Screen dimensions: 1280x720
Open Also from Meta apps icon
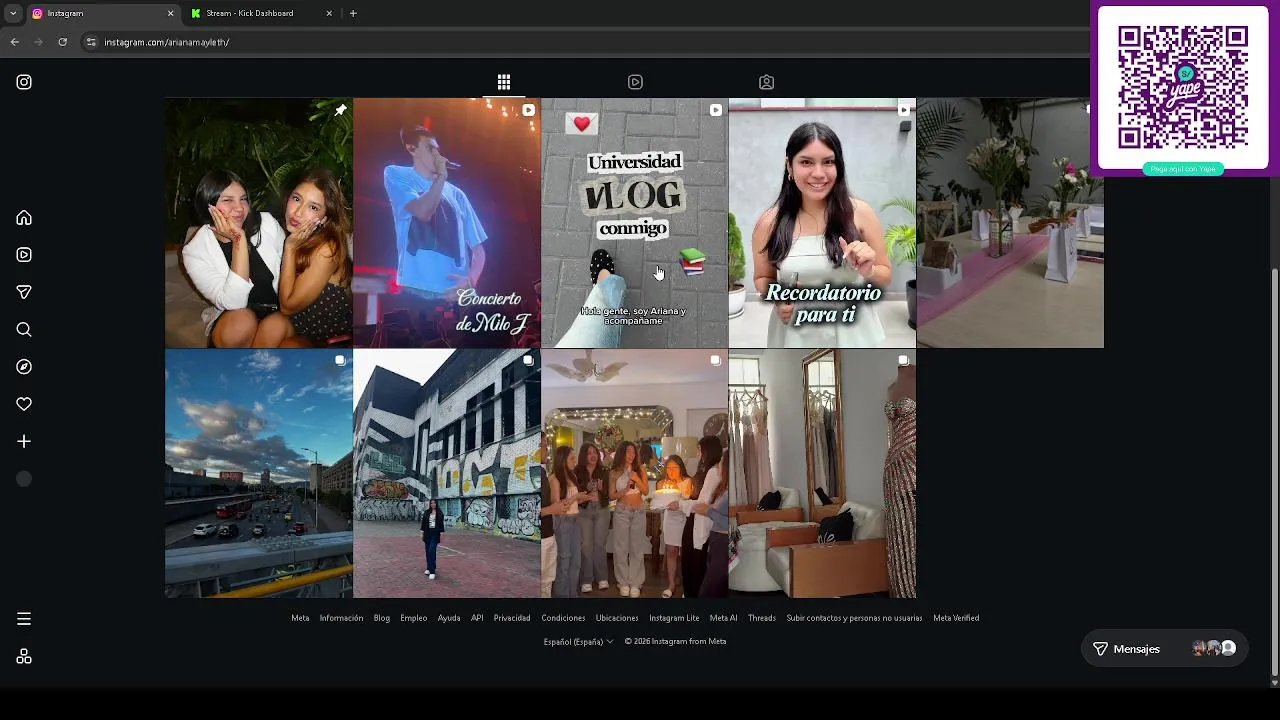tap(24, 656)
